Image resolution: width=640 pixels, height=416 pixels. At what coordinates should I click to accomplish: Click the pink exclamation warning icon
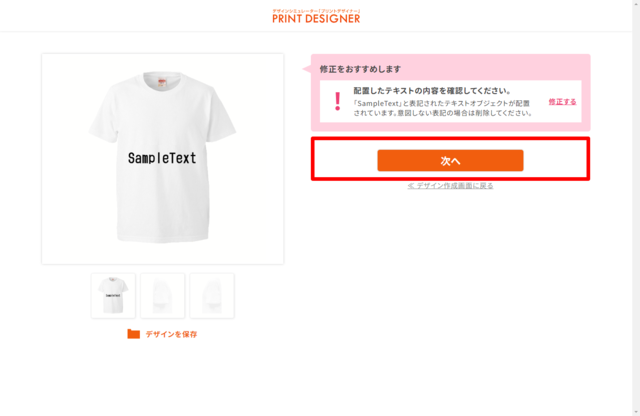pos(337,101)
